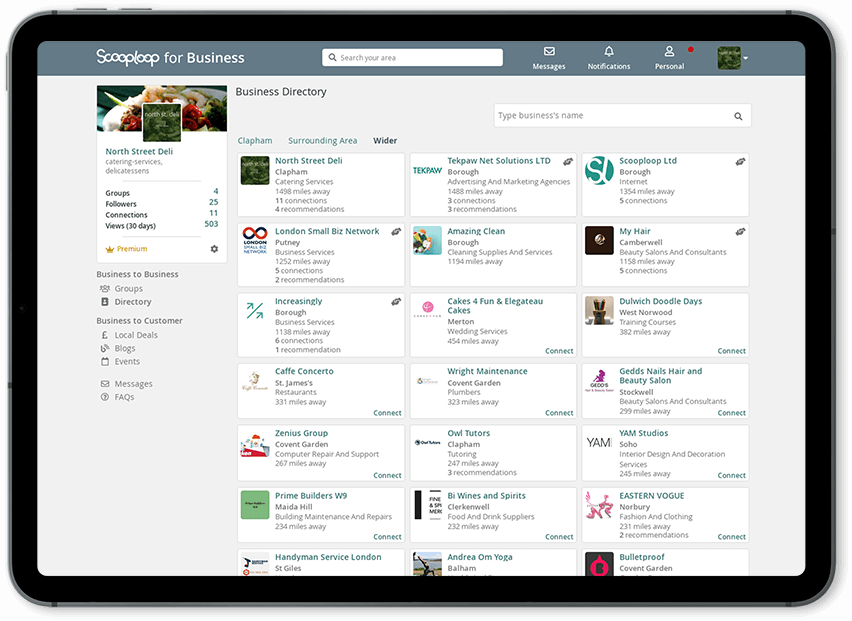Viewport: 852px width, 621px height.
Task: Select the Wider area tab
Action: (385, 141)
